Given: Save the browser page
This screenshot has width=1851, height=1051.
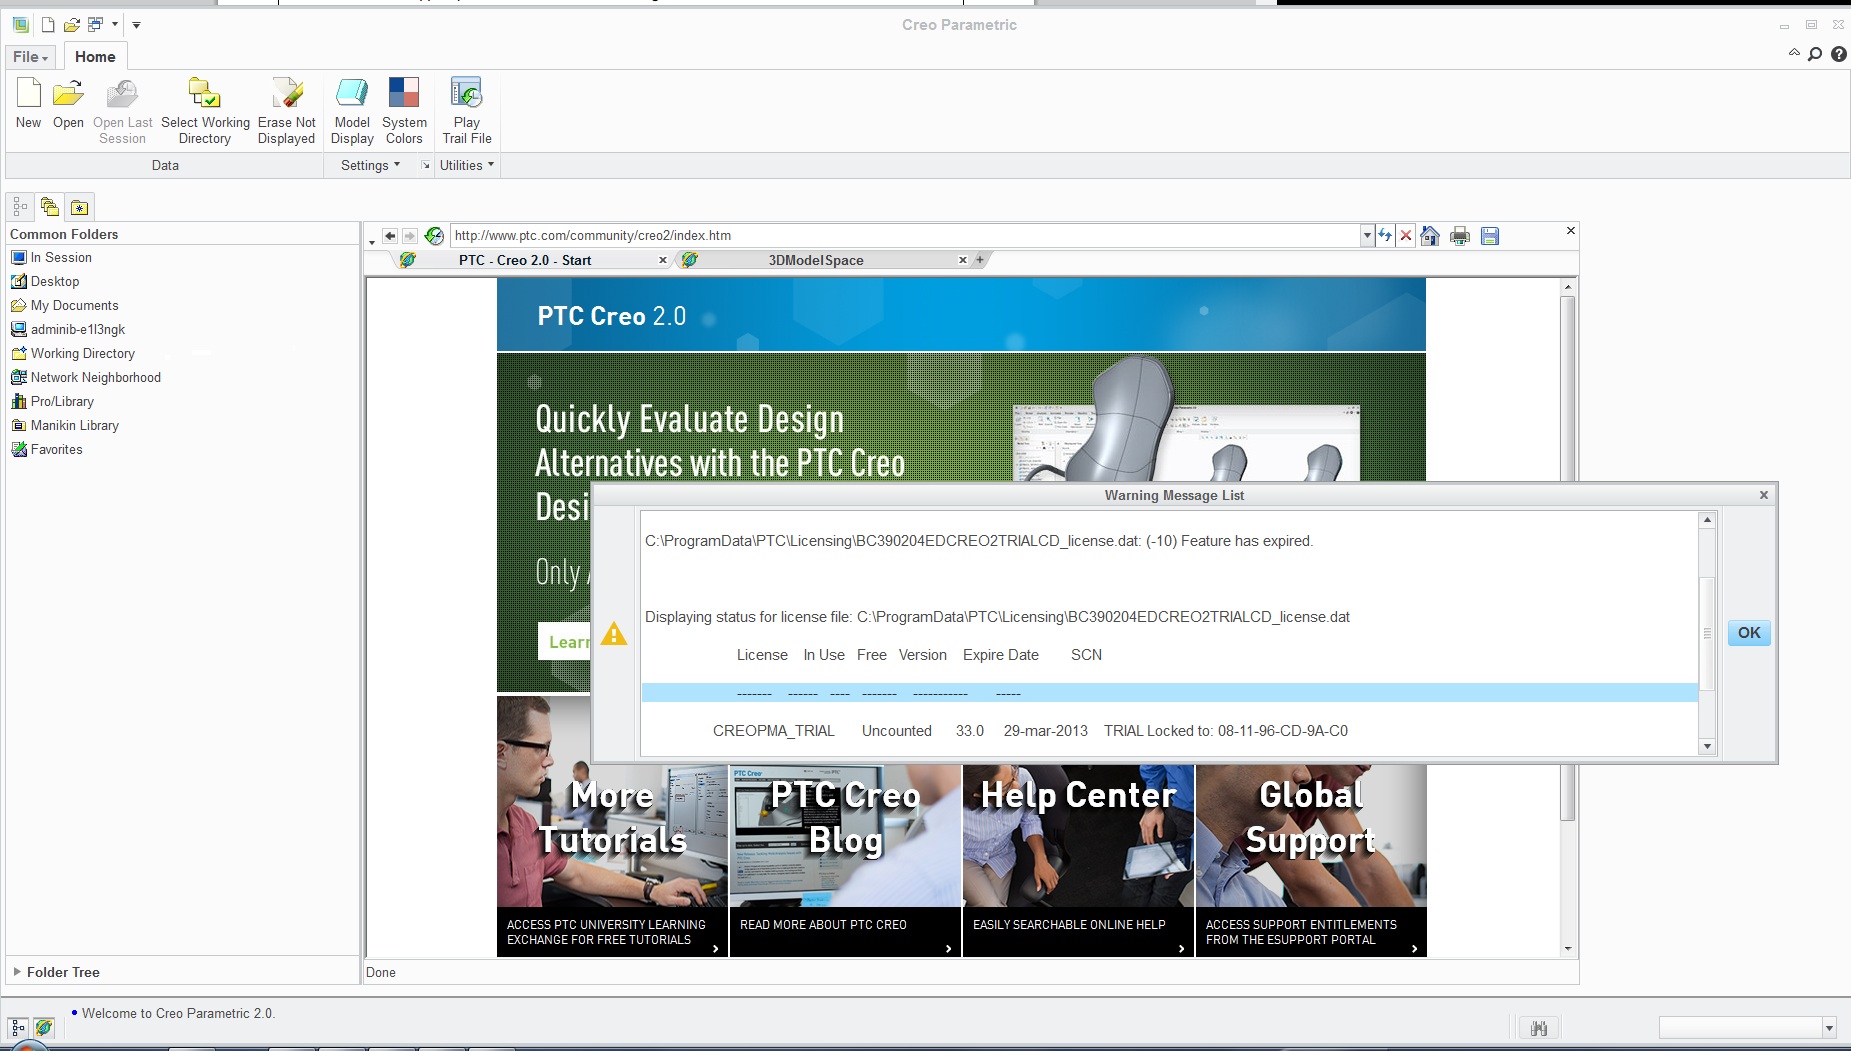Looking at the screenshot, I should (x=1490, y=236).
